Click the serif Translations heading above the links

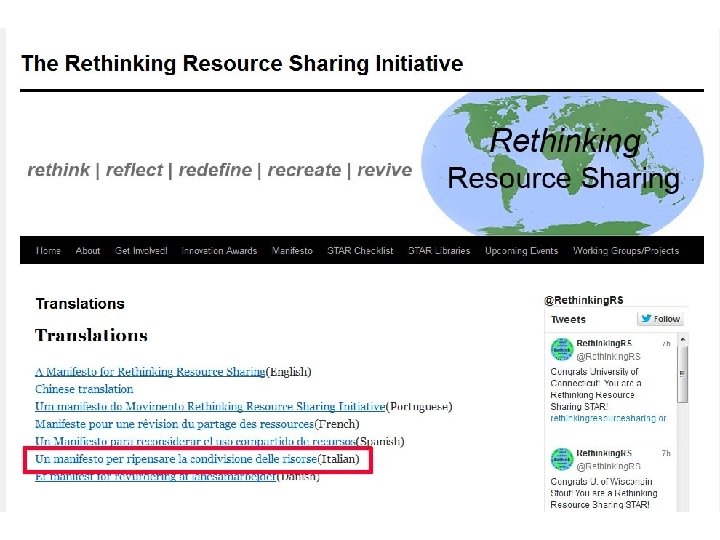[x=91, y=335]
